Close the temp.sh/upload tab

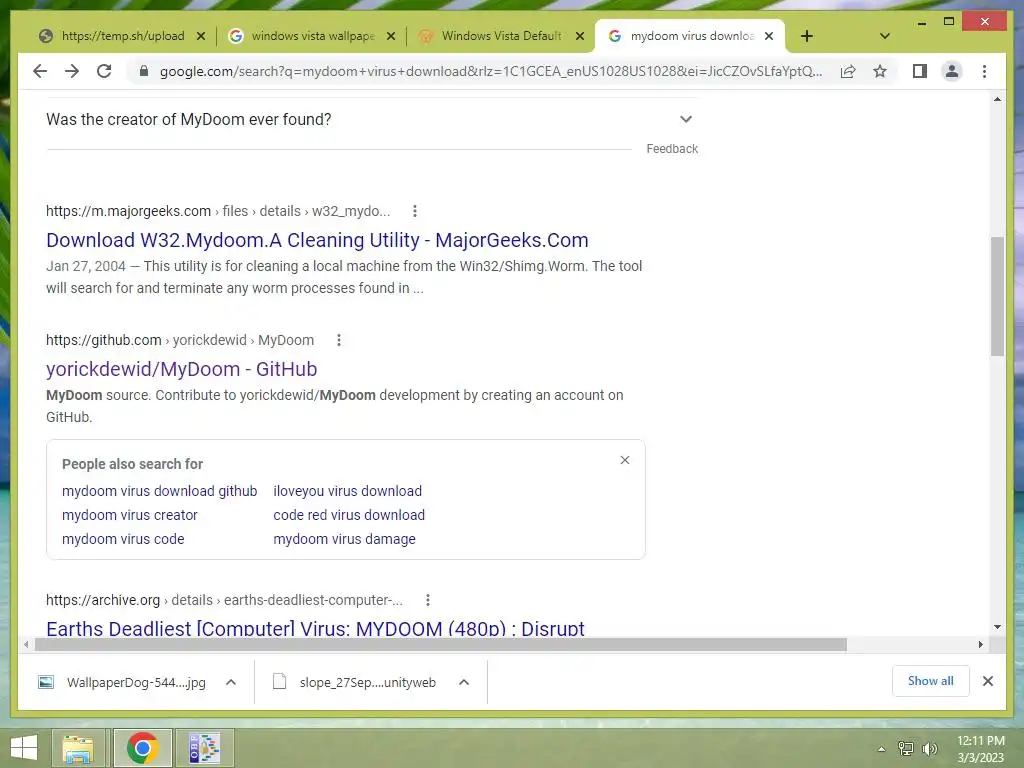pyautogui.click(x=201, y=36)
